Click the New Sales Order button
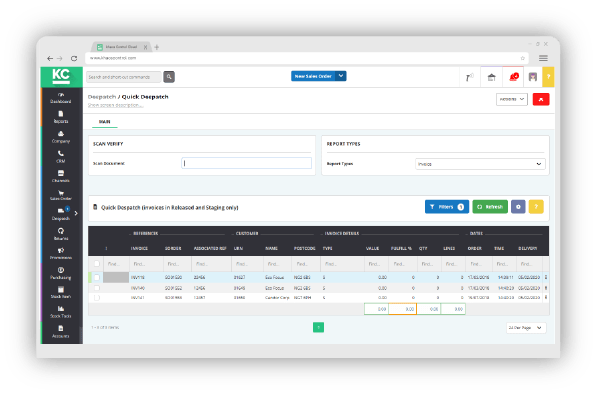597x394 pixels. 313,76
